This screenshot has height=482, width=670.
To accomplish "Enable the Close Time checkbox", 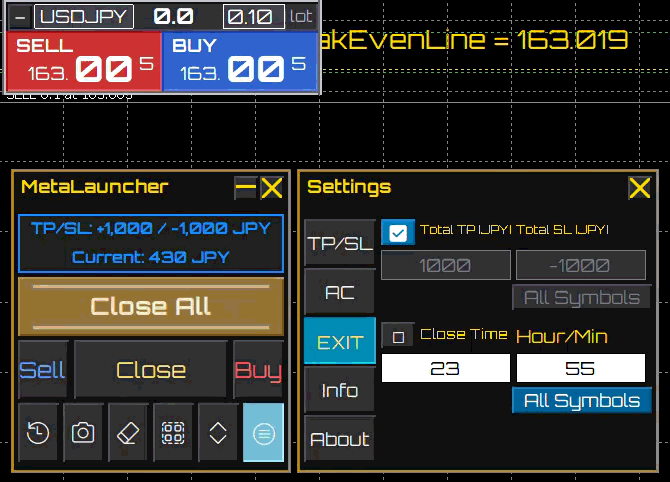I will click(398, 336).
